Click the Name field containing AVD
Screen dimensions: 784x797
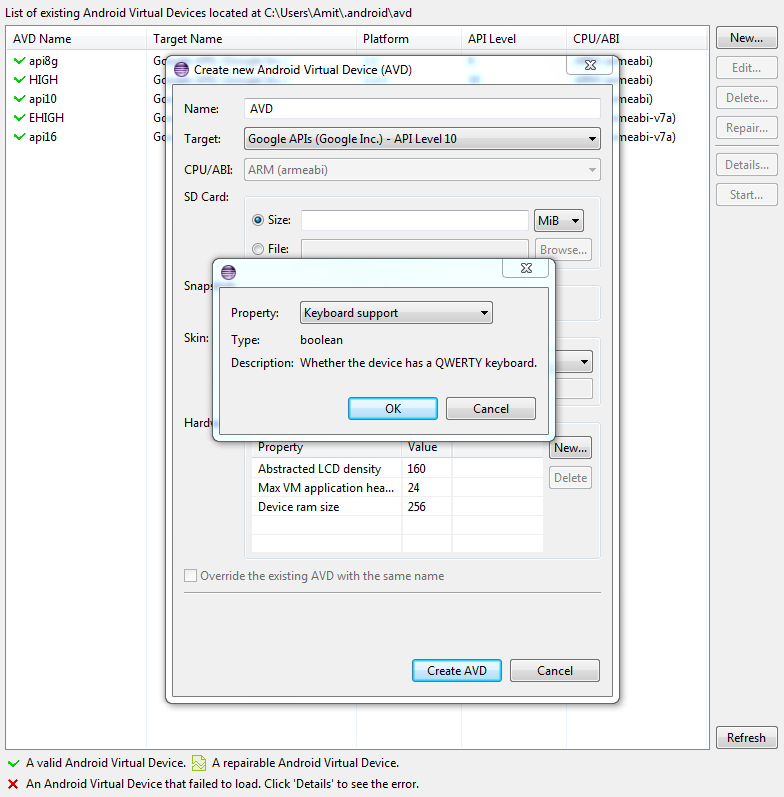(x=422, y=109)
